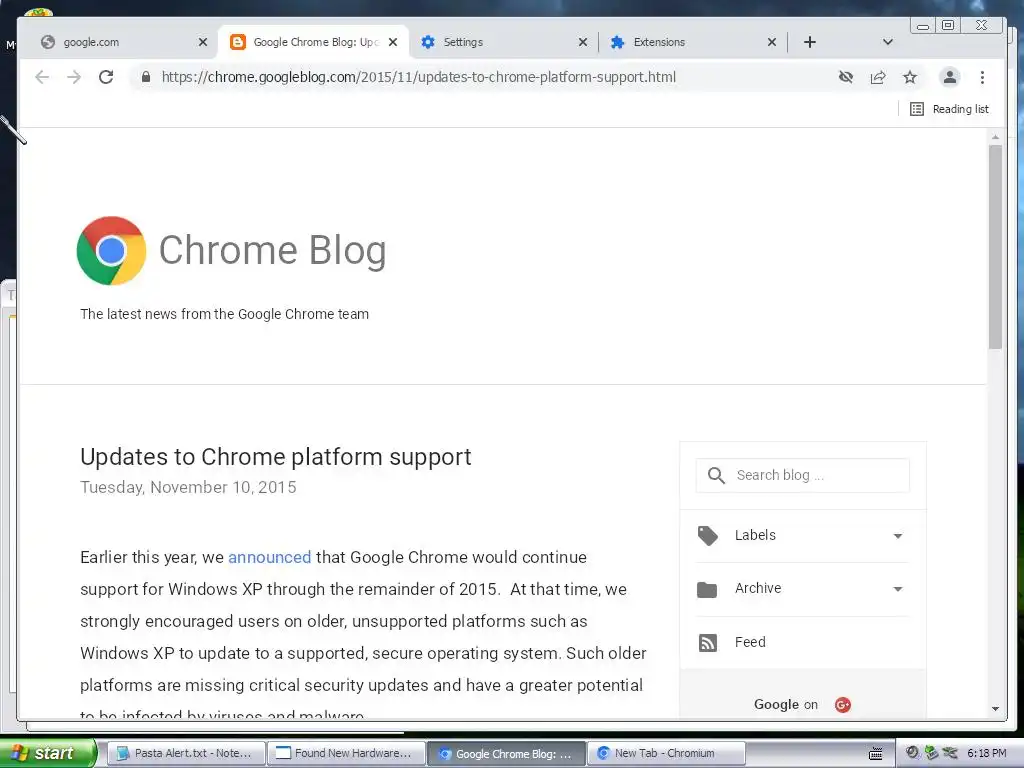Close the Settings tab
Image resolution: width=1024 pixels, height=768 pixels.
pyautogui.click(x=583, y=42)
